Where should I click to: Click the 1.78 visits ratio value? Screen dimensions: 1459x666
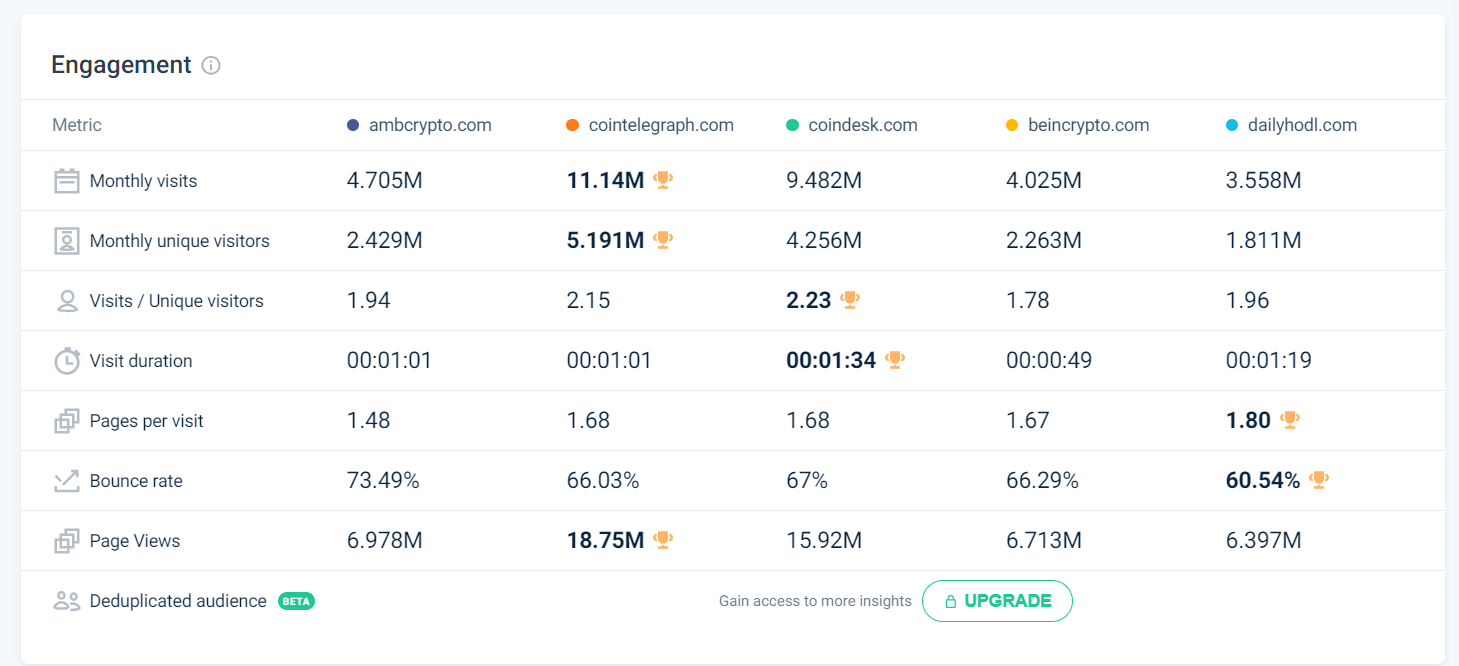(x=1028, y=301)
